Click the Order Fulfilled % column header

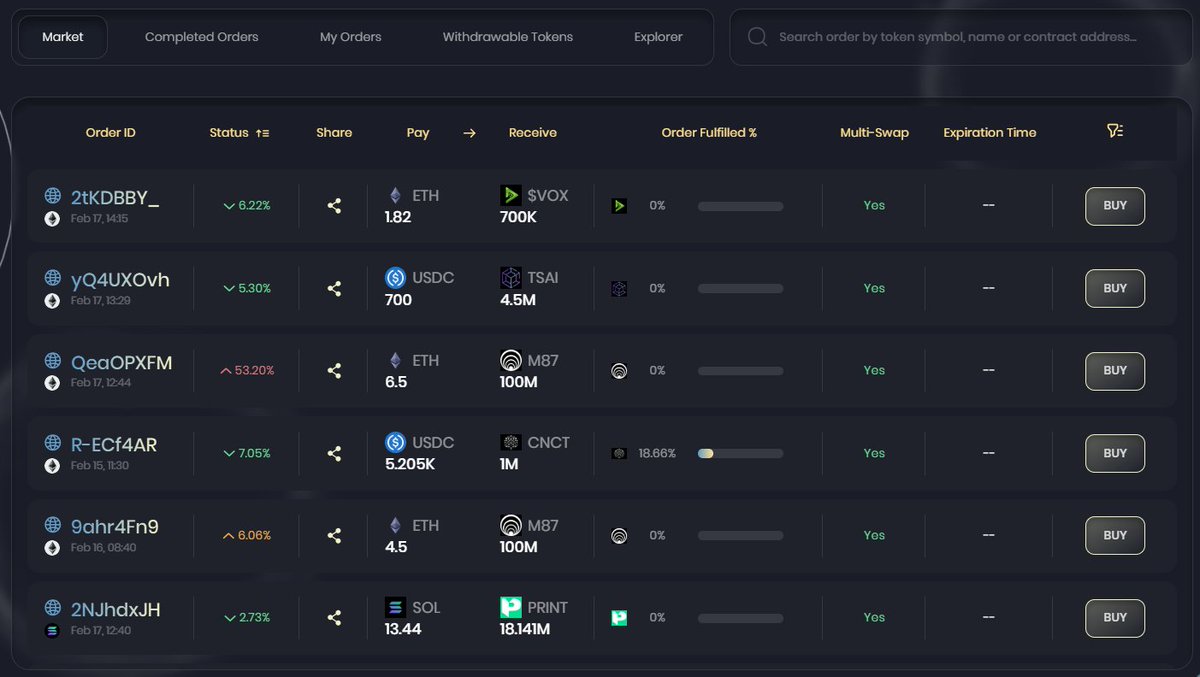tap(709, 132)
